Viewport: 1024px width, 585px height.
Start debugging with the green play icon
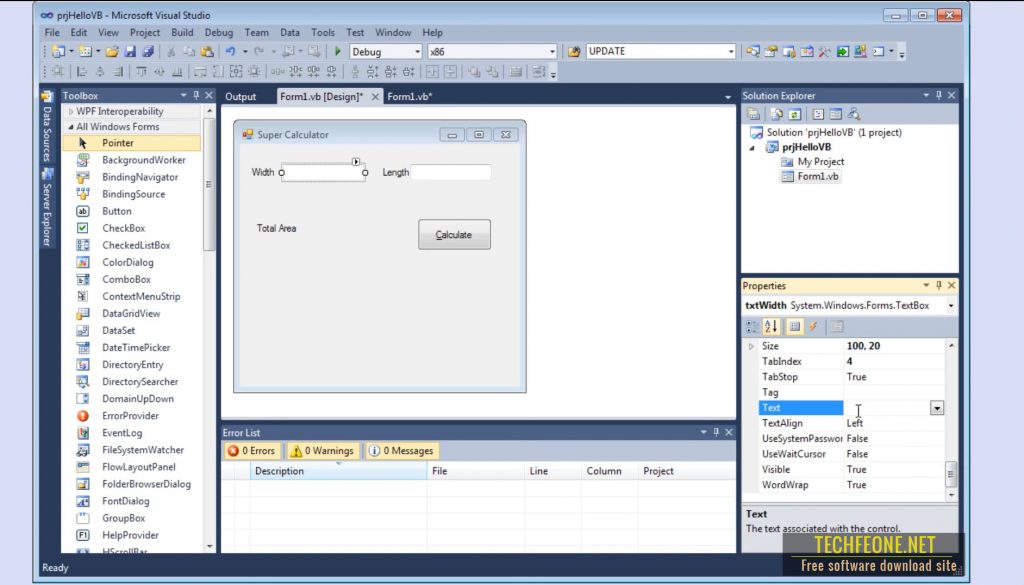click(338, 52)
